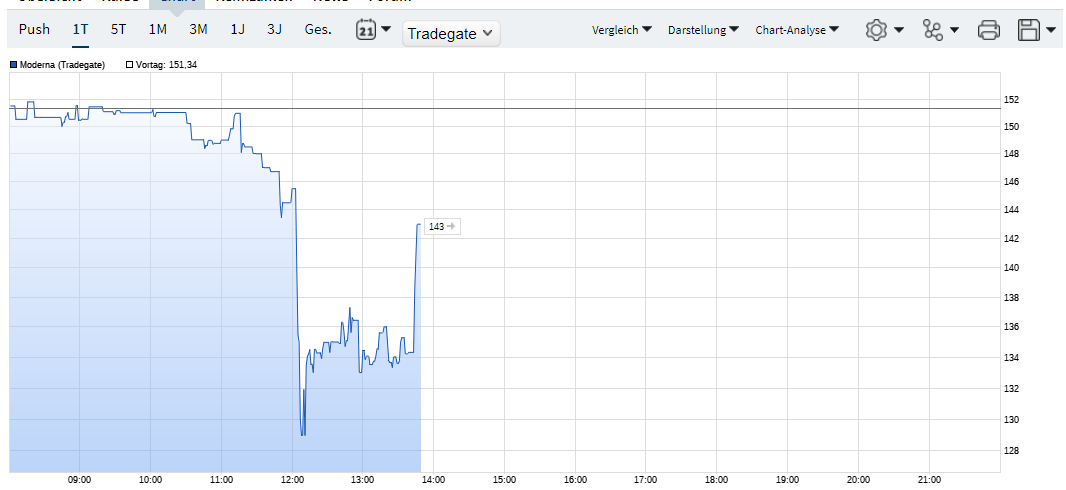Image resolution: width=1066 pixels, height=490 pixels.
Task: Click the blue Moderna legend swatch
Action: [x=14, y=65]
